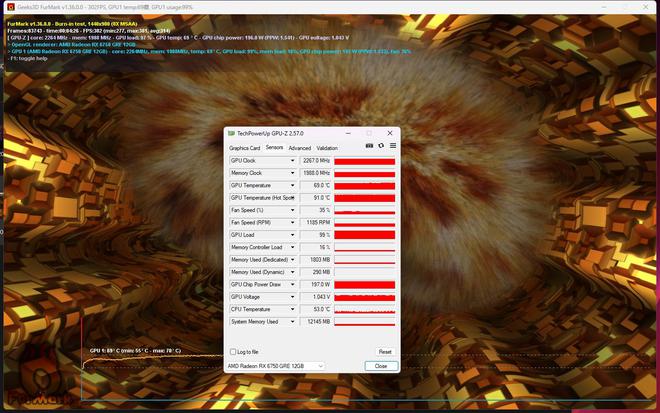Viewport: 660px width, 413px height.
Task: Click the system memory value 12145 MB
Action: pyautogui.click(x=316, y=322)
